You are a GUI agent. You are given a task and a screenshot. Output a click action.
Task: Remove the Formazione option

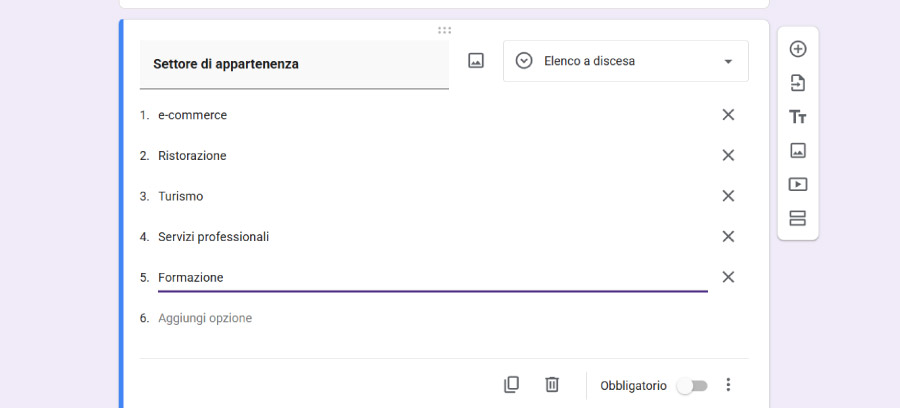(728, 277)
